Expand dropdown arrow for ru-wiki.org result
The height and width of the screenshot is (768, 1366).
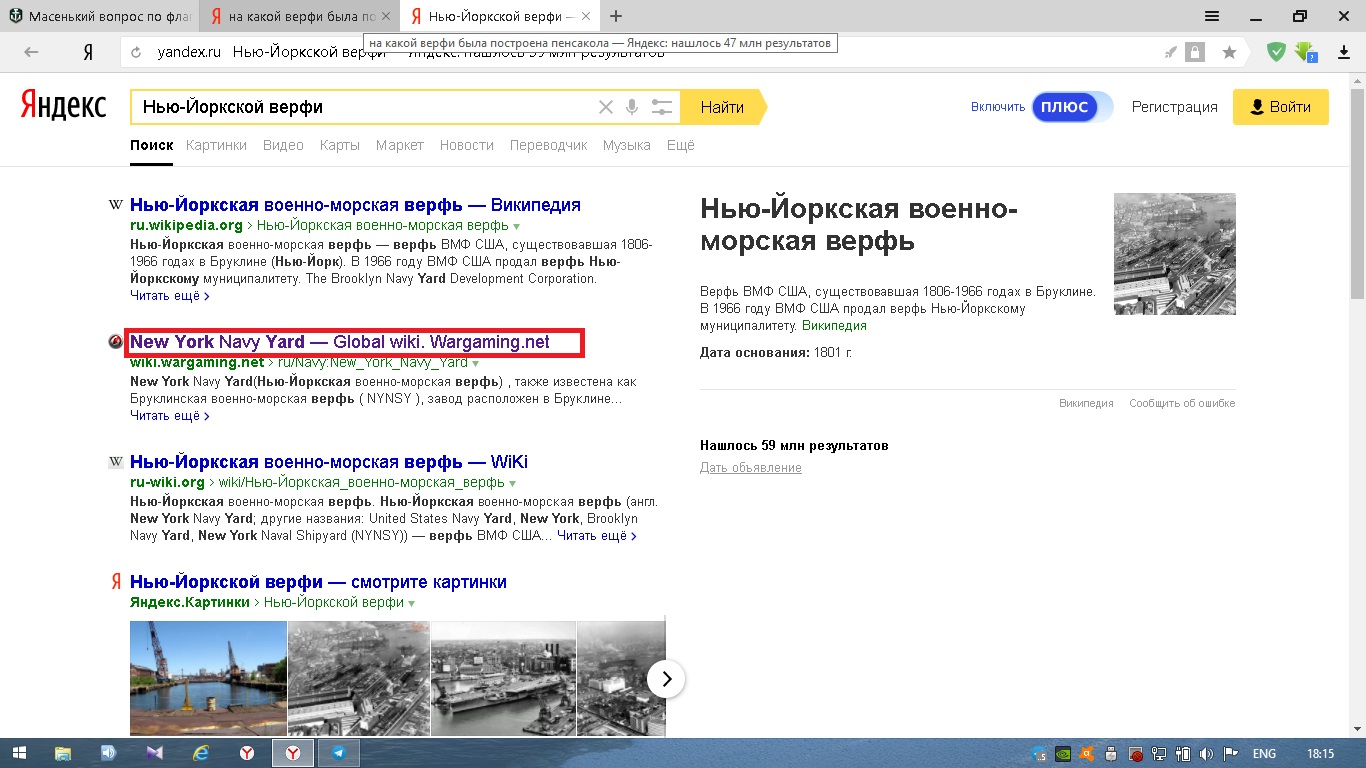pyautogui.click(x=514, y=483)
